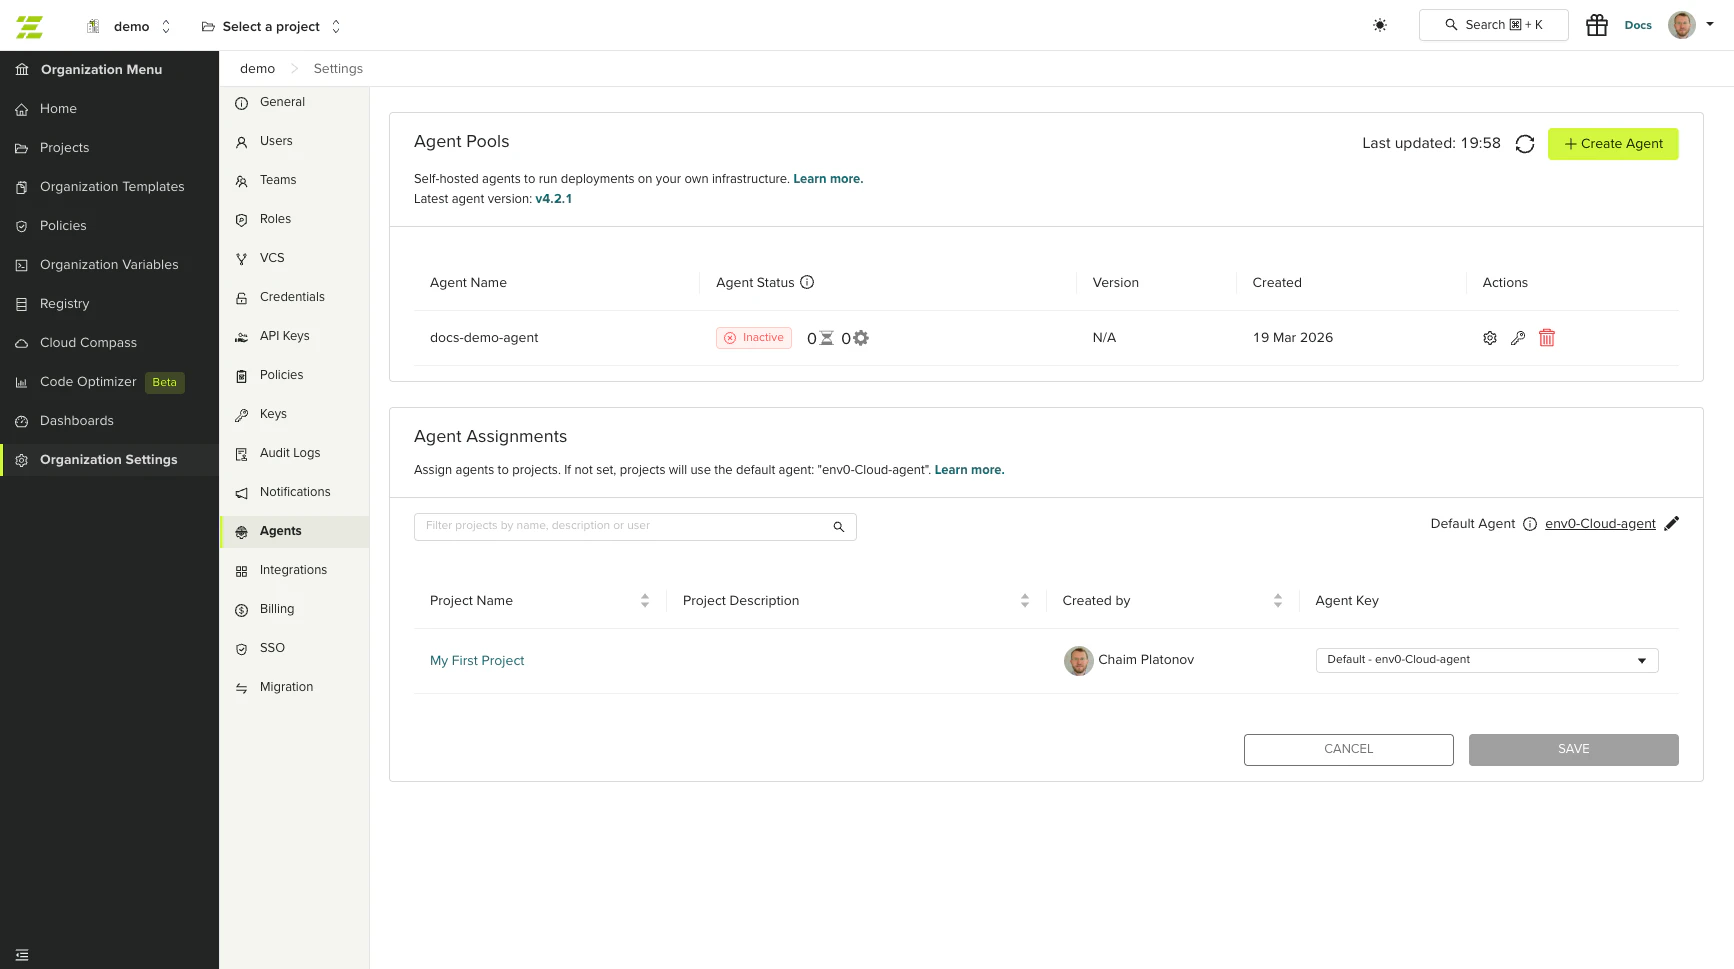Open Code Optimizer from the sidebar

pos(87,381)
